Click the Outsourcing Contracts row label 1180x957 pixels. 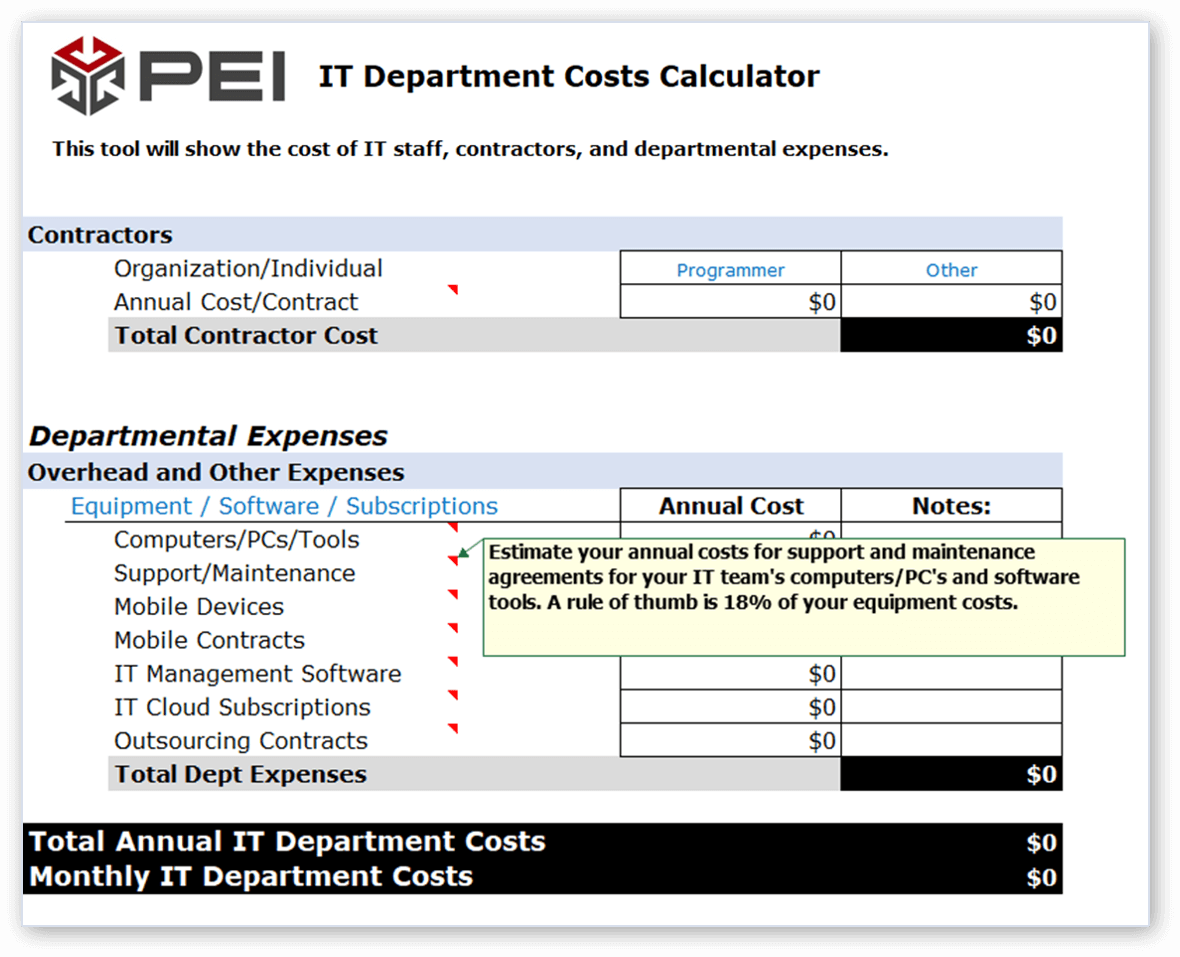[241, 740]
